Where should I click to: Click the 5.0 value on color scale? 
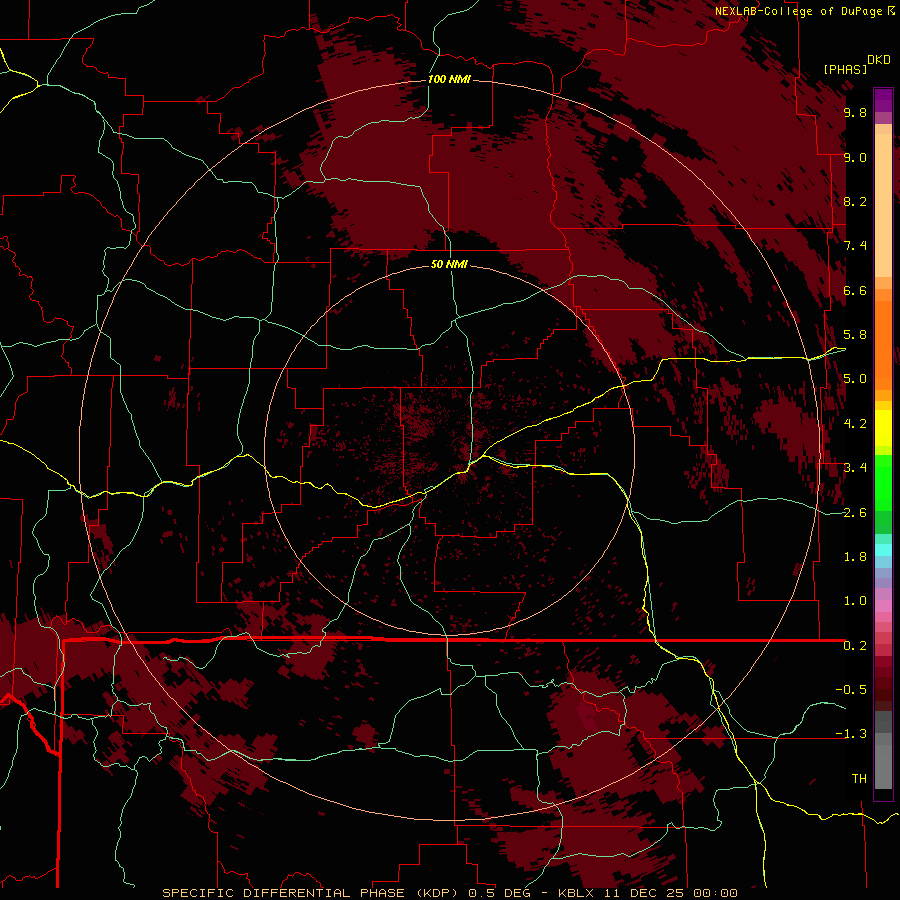click(x=855, y=379)
